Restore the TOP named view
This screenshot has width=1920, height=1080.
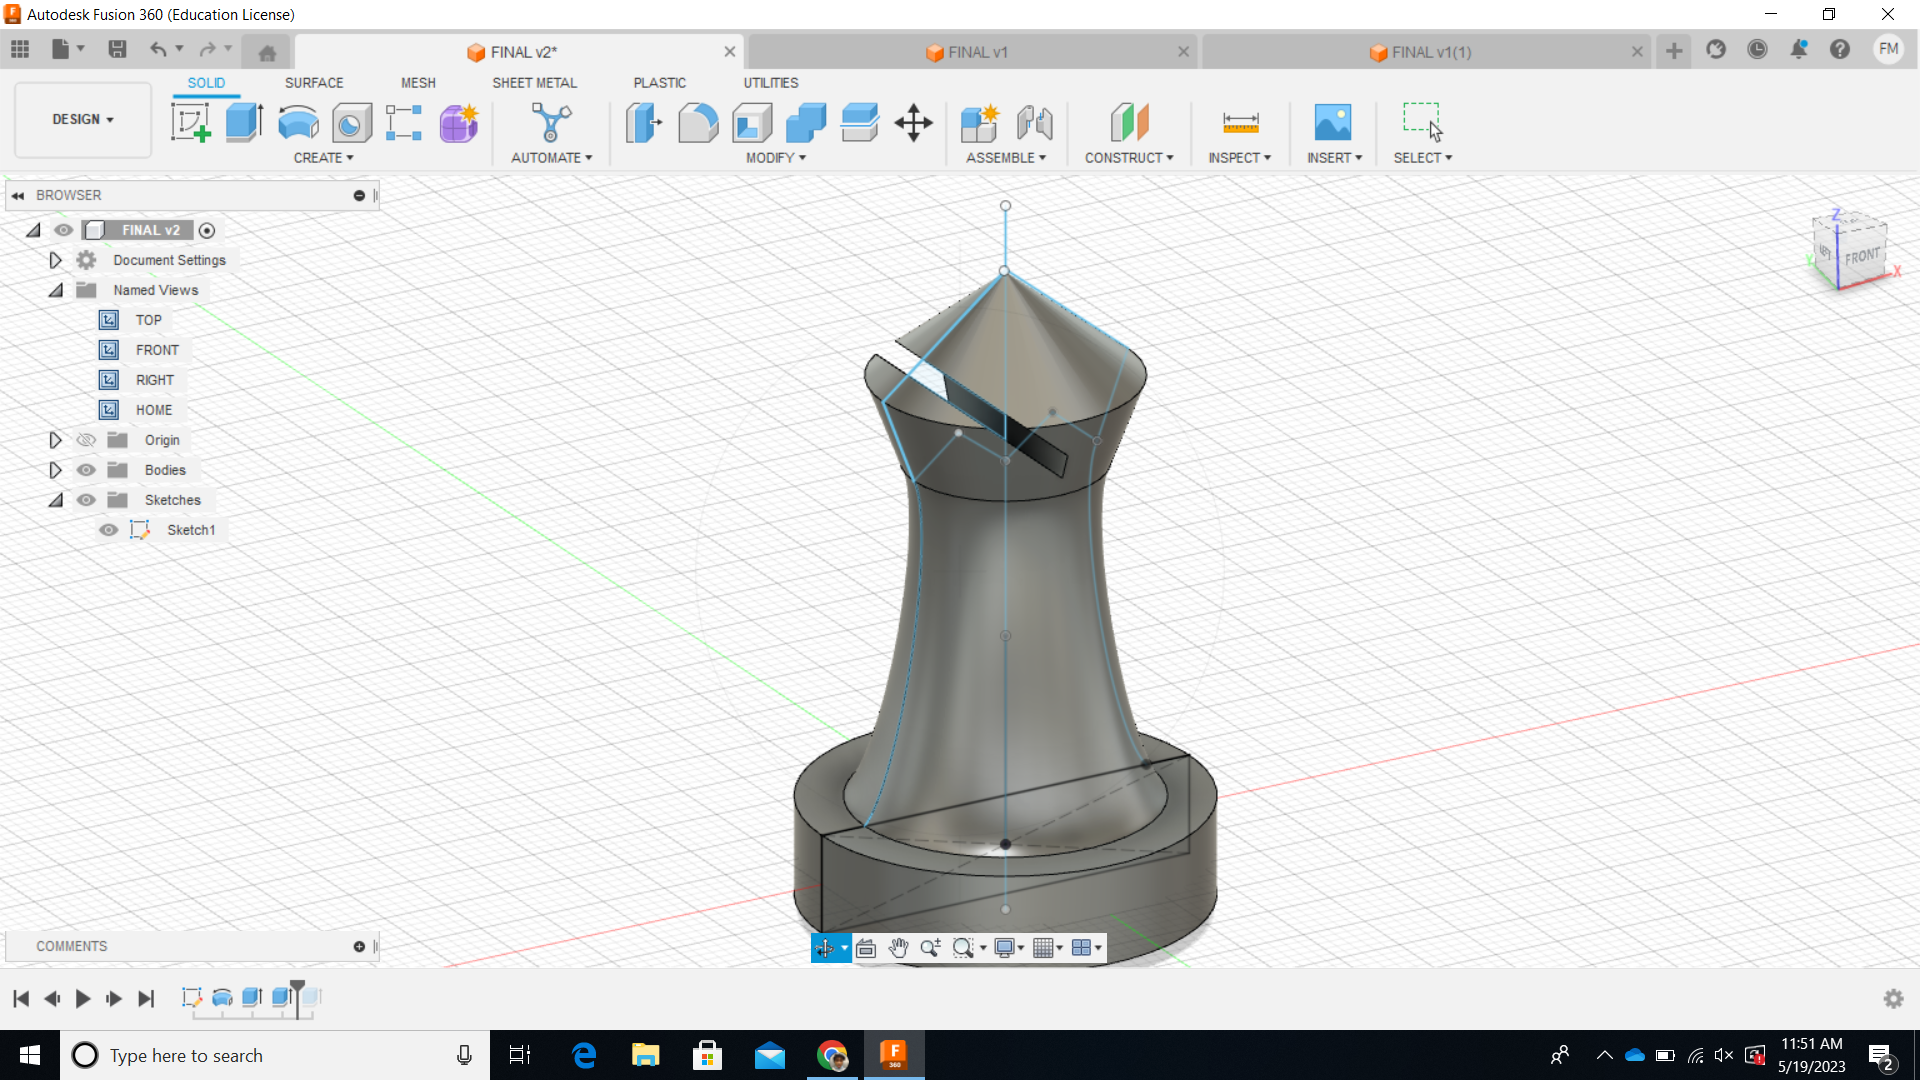coord(147,319)
